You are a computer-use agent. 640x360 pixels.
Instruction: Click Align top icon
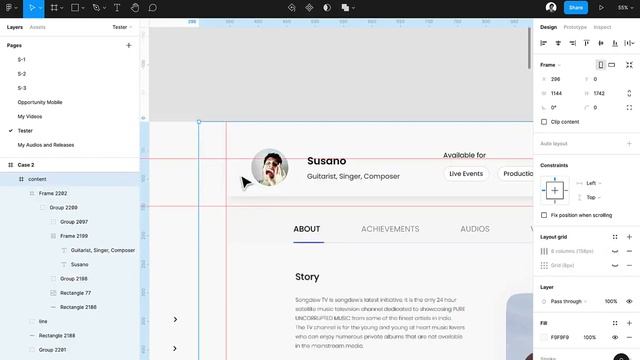coord(587,43)
